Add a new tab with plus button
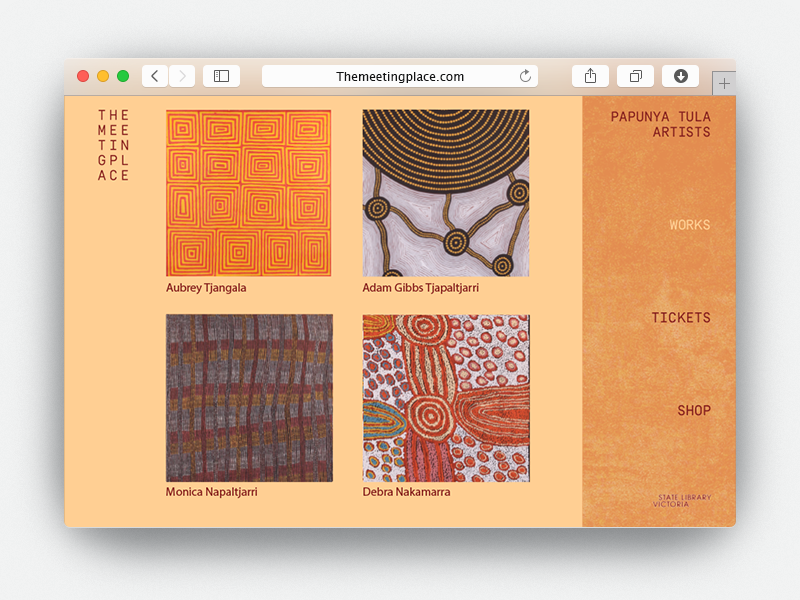The height and width of the screenshot is (600, 800). [x=724, y=83]
